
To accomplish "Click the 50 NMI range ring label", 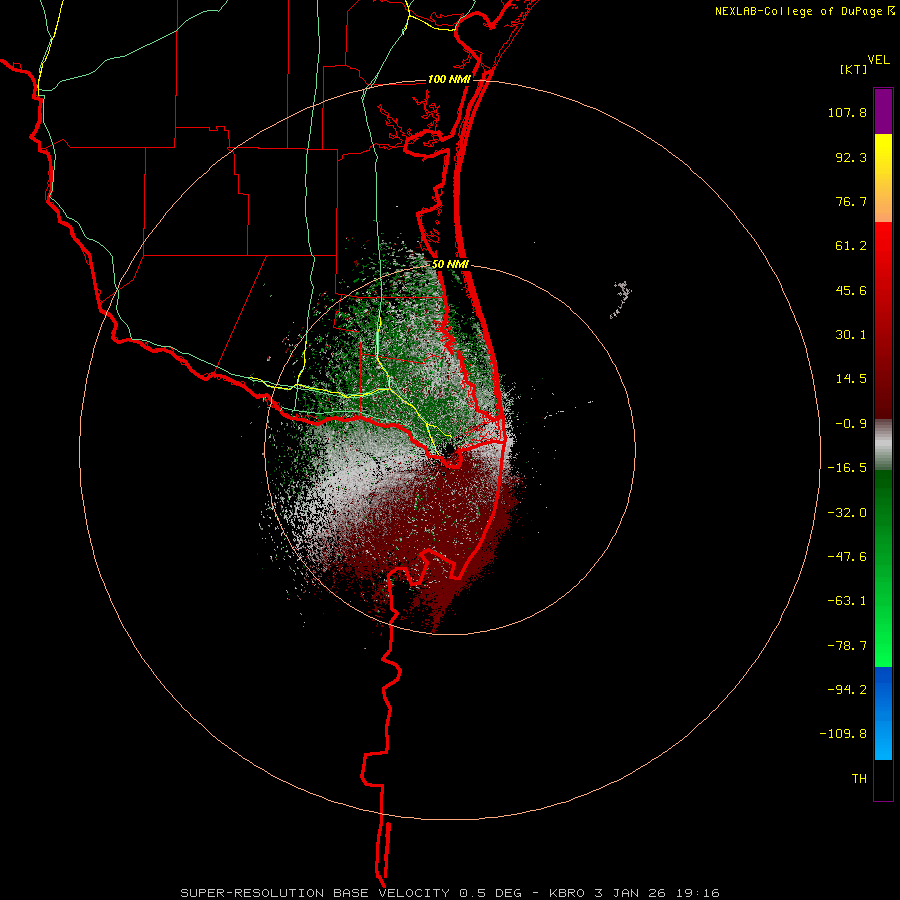I will click(x=451, y=264).
